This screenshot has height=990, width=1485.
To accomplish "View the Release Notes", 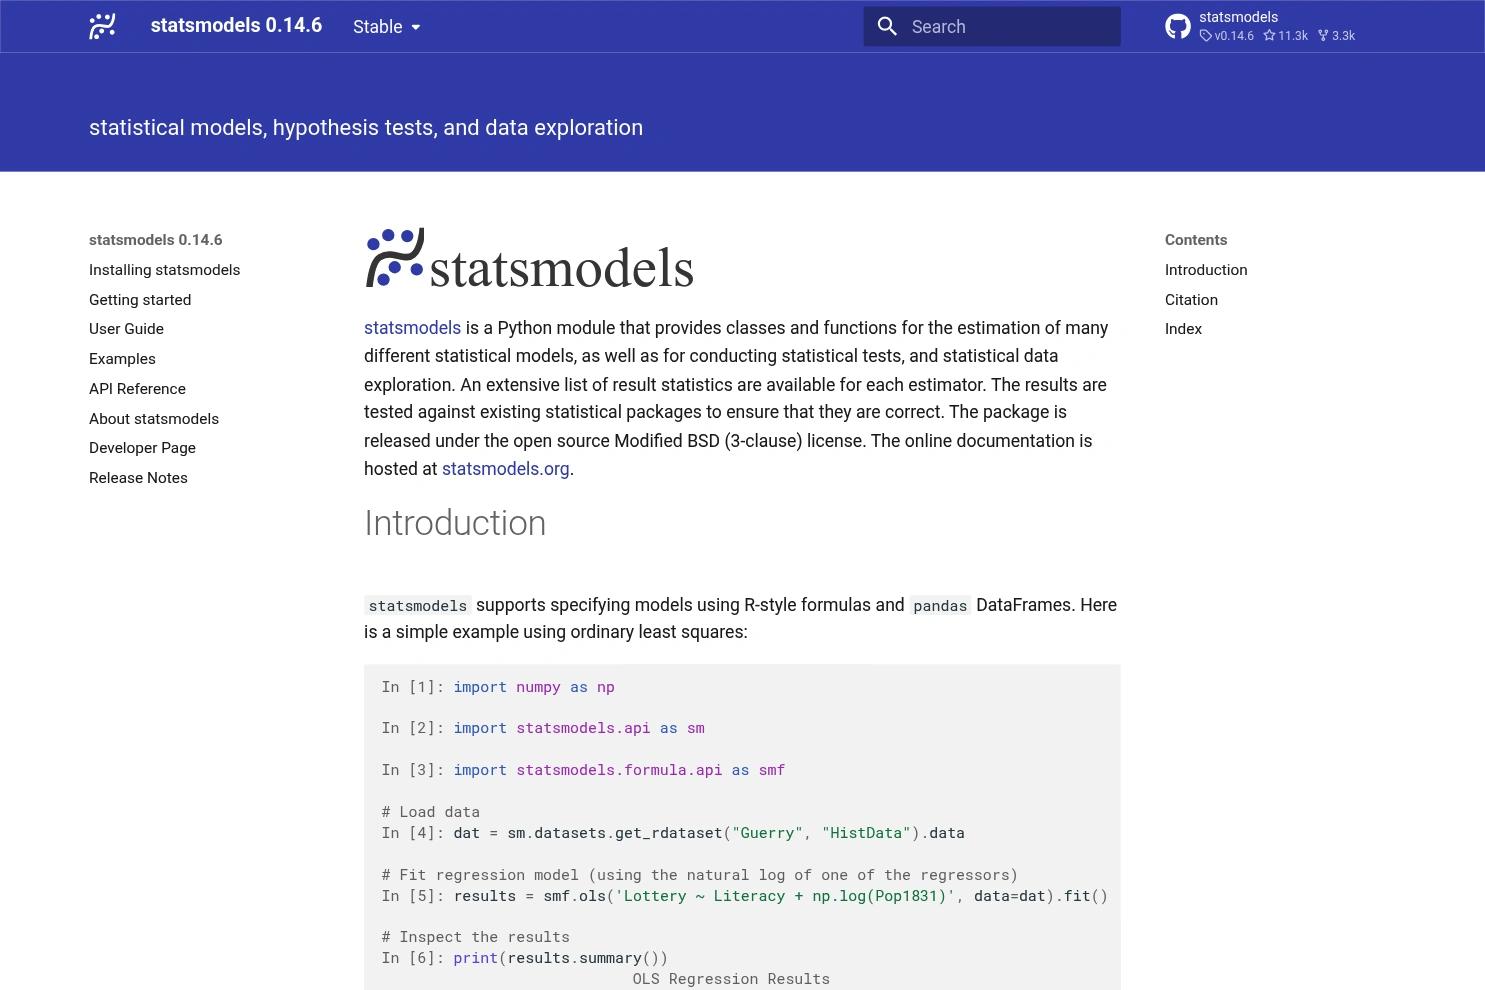I will (x=138, y=478).
